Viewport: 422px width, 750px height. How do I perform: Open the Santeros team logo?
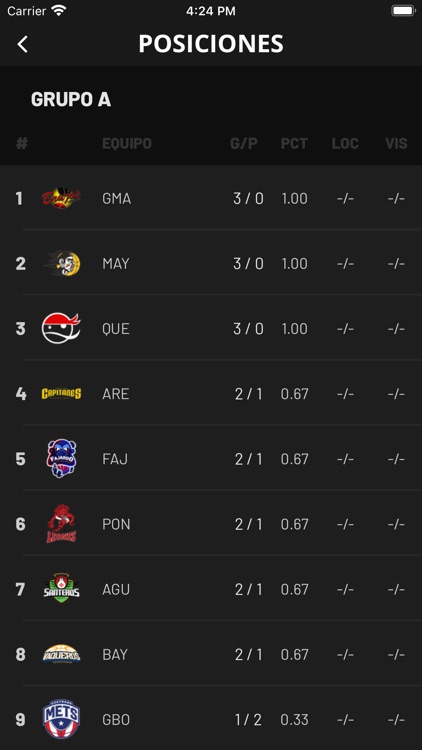[61, 589]
